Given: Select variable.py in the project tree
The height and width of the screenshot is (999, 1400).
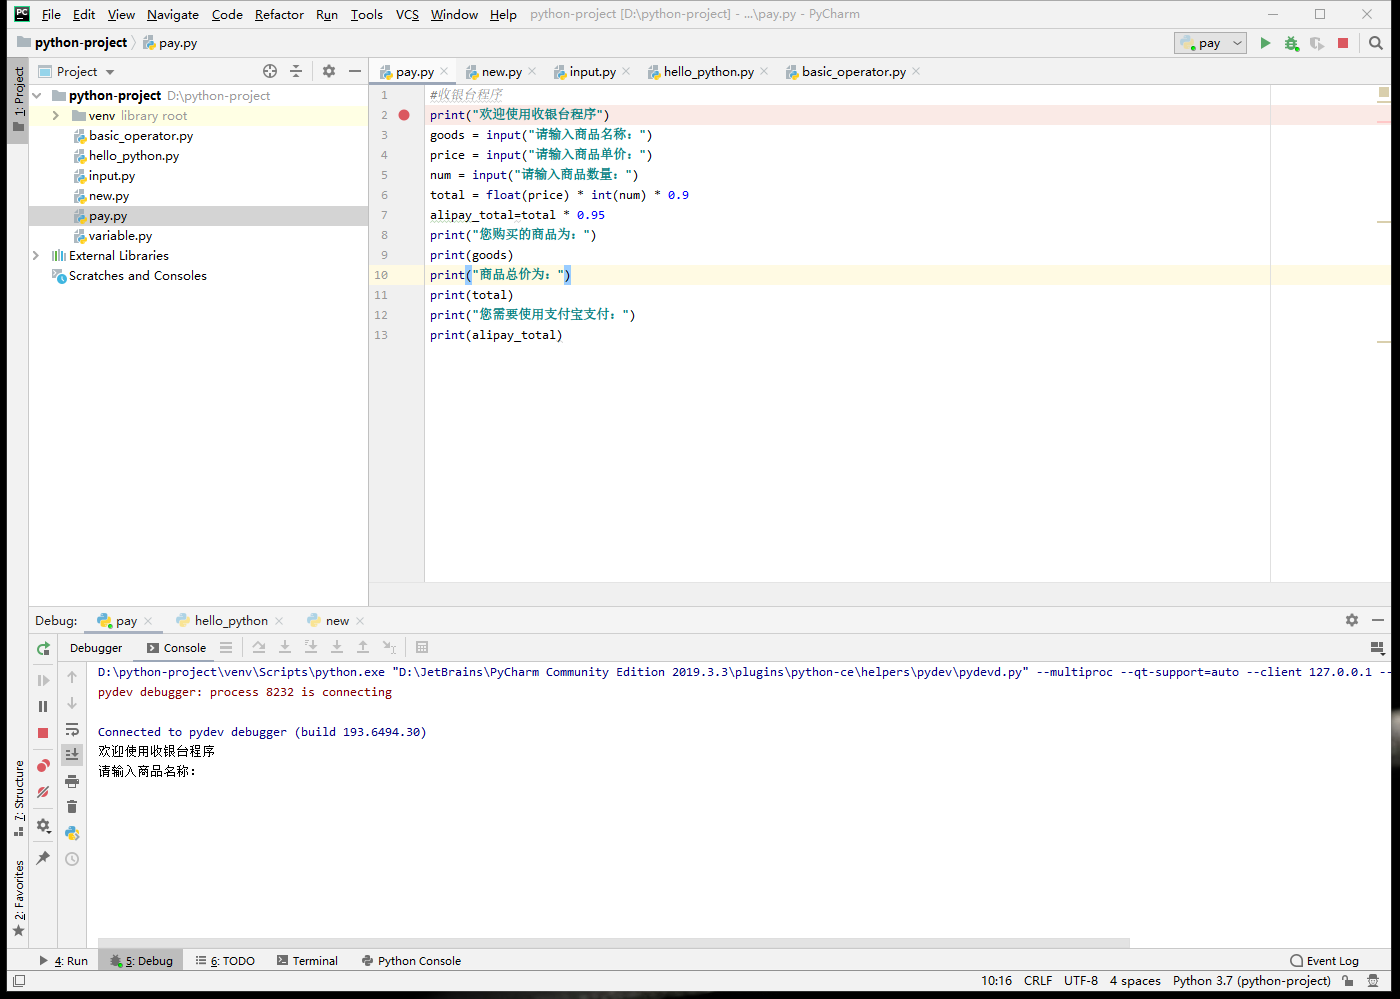Looking at the screenshot, I should tap(120, 236).
